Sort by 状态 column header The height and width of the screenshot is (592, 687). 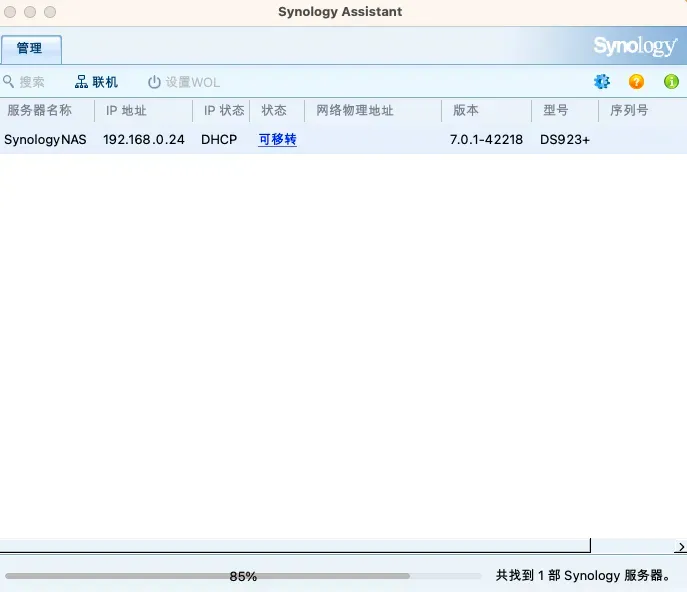pyautogui.click(x=277, y=110)
